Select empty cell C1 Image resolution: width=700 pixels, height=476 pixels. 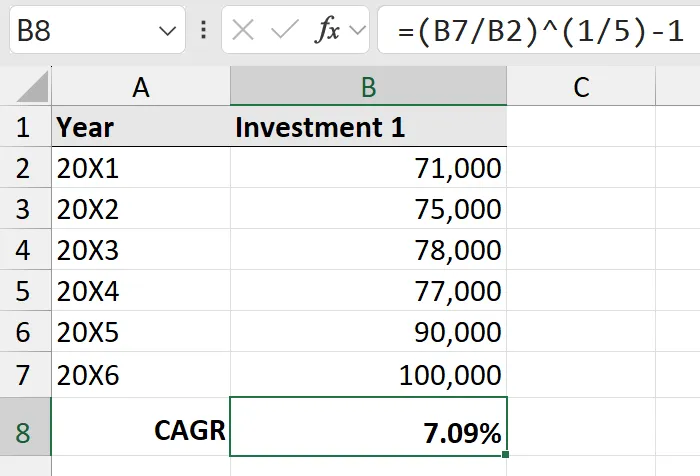(x=581, y=126)
